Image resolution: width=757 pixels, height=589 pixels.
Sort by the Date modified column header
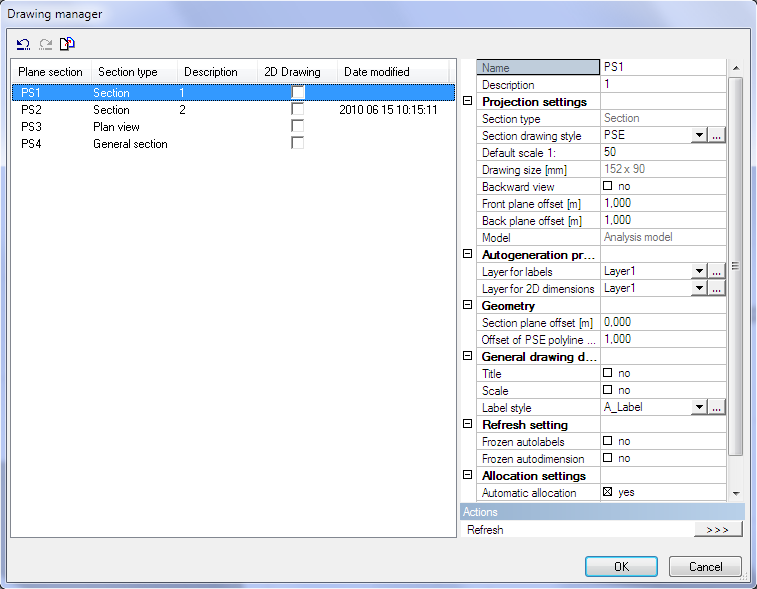click(x=390, y=72)
